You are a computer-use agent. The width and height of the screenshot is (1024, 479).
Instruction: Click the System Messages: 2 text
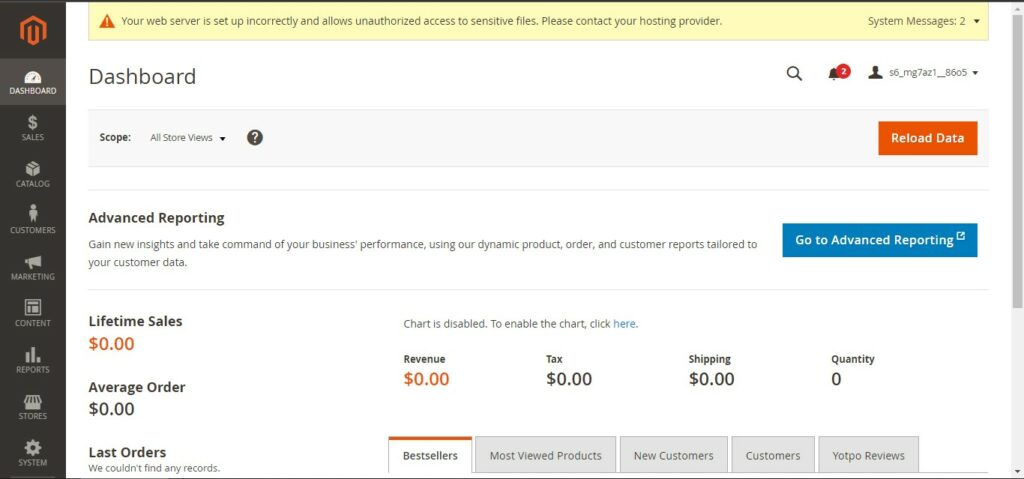[916, 22]
